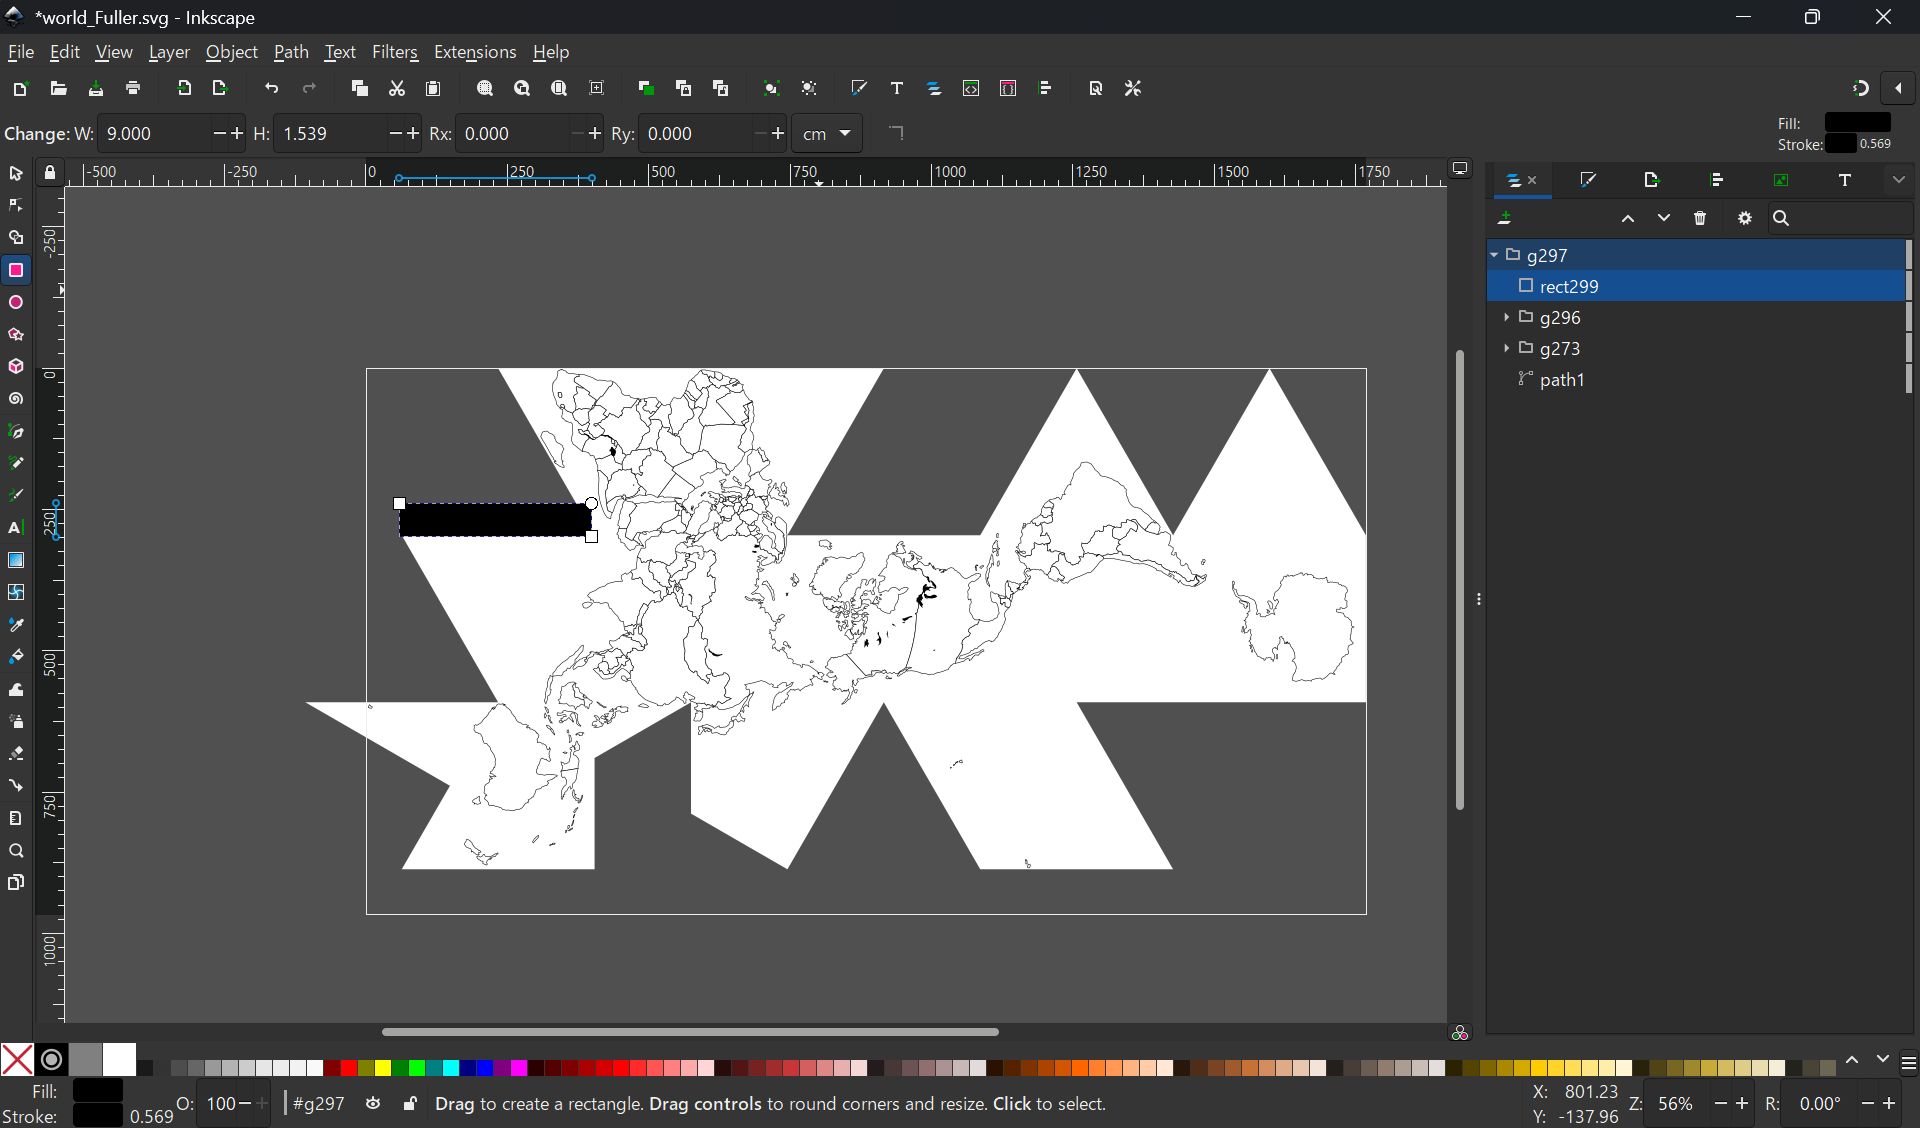The width and height of the screenshot is (1920, 1128).
Task: Open snapping options popup arrow
Action: pyautogui.click(x=1898, y=89)
